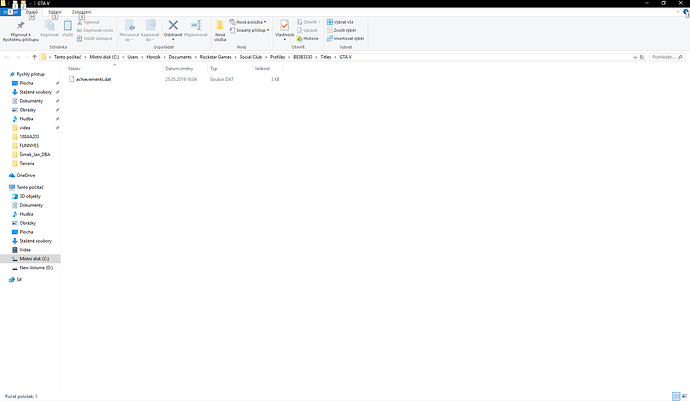
Task: Click the Vložit paste icon
Action: (66, 27)
